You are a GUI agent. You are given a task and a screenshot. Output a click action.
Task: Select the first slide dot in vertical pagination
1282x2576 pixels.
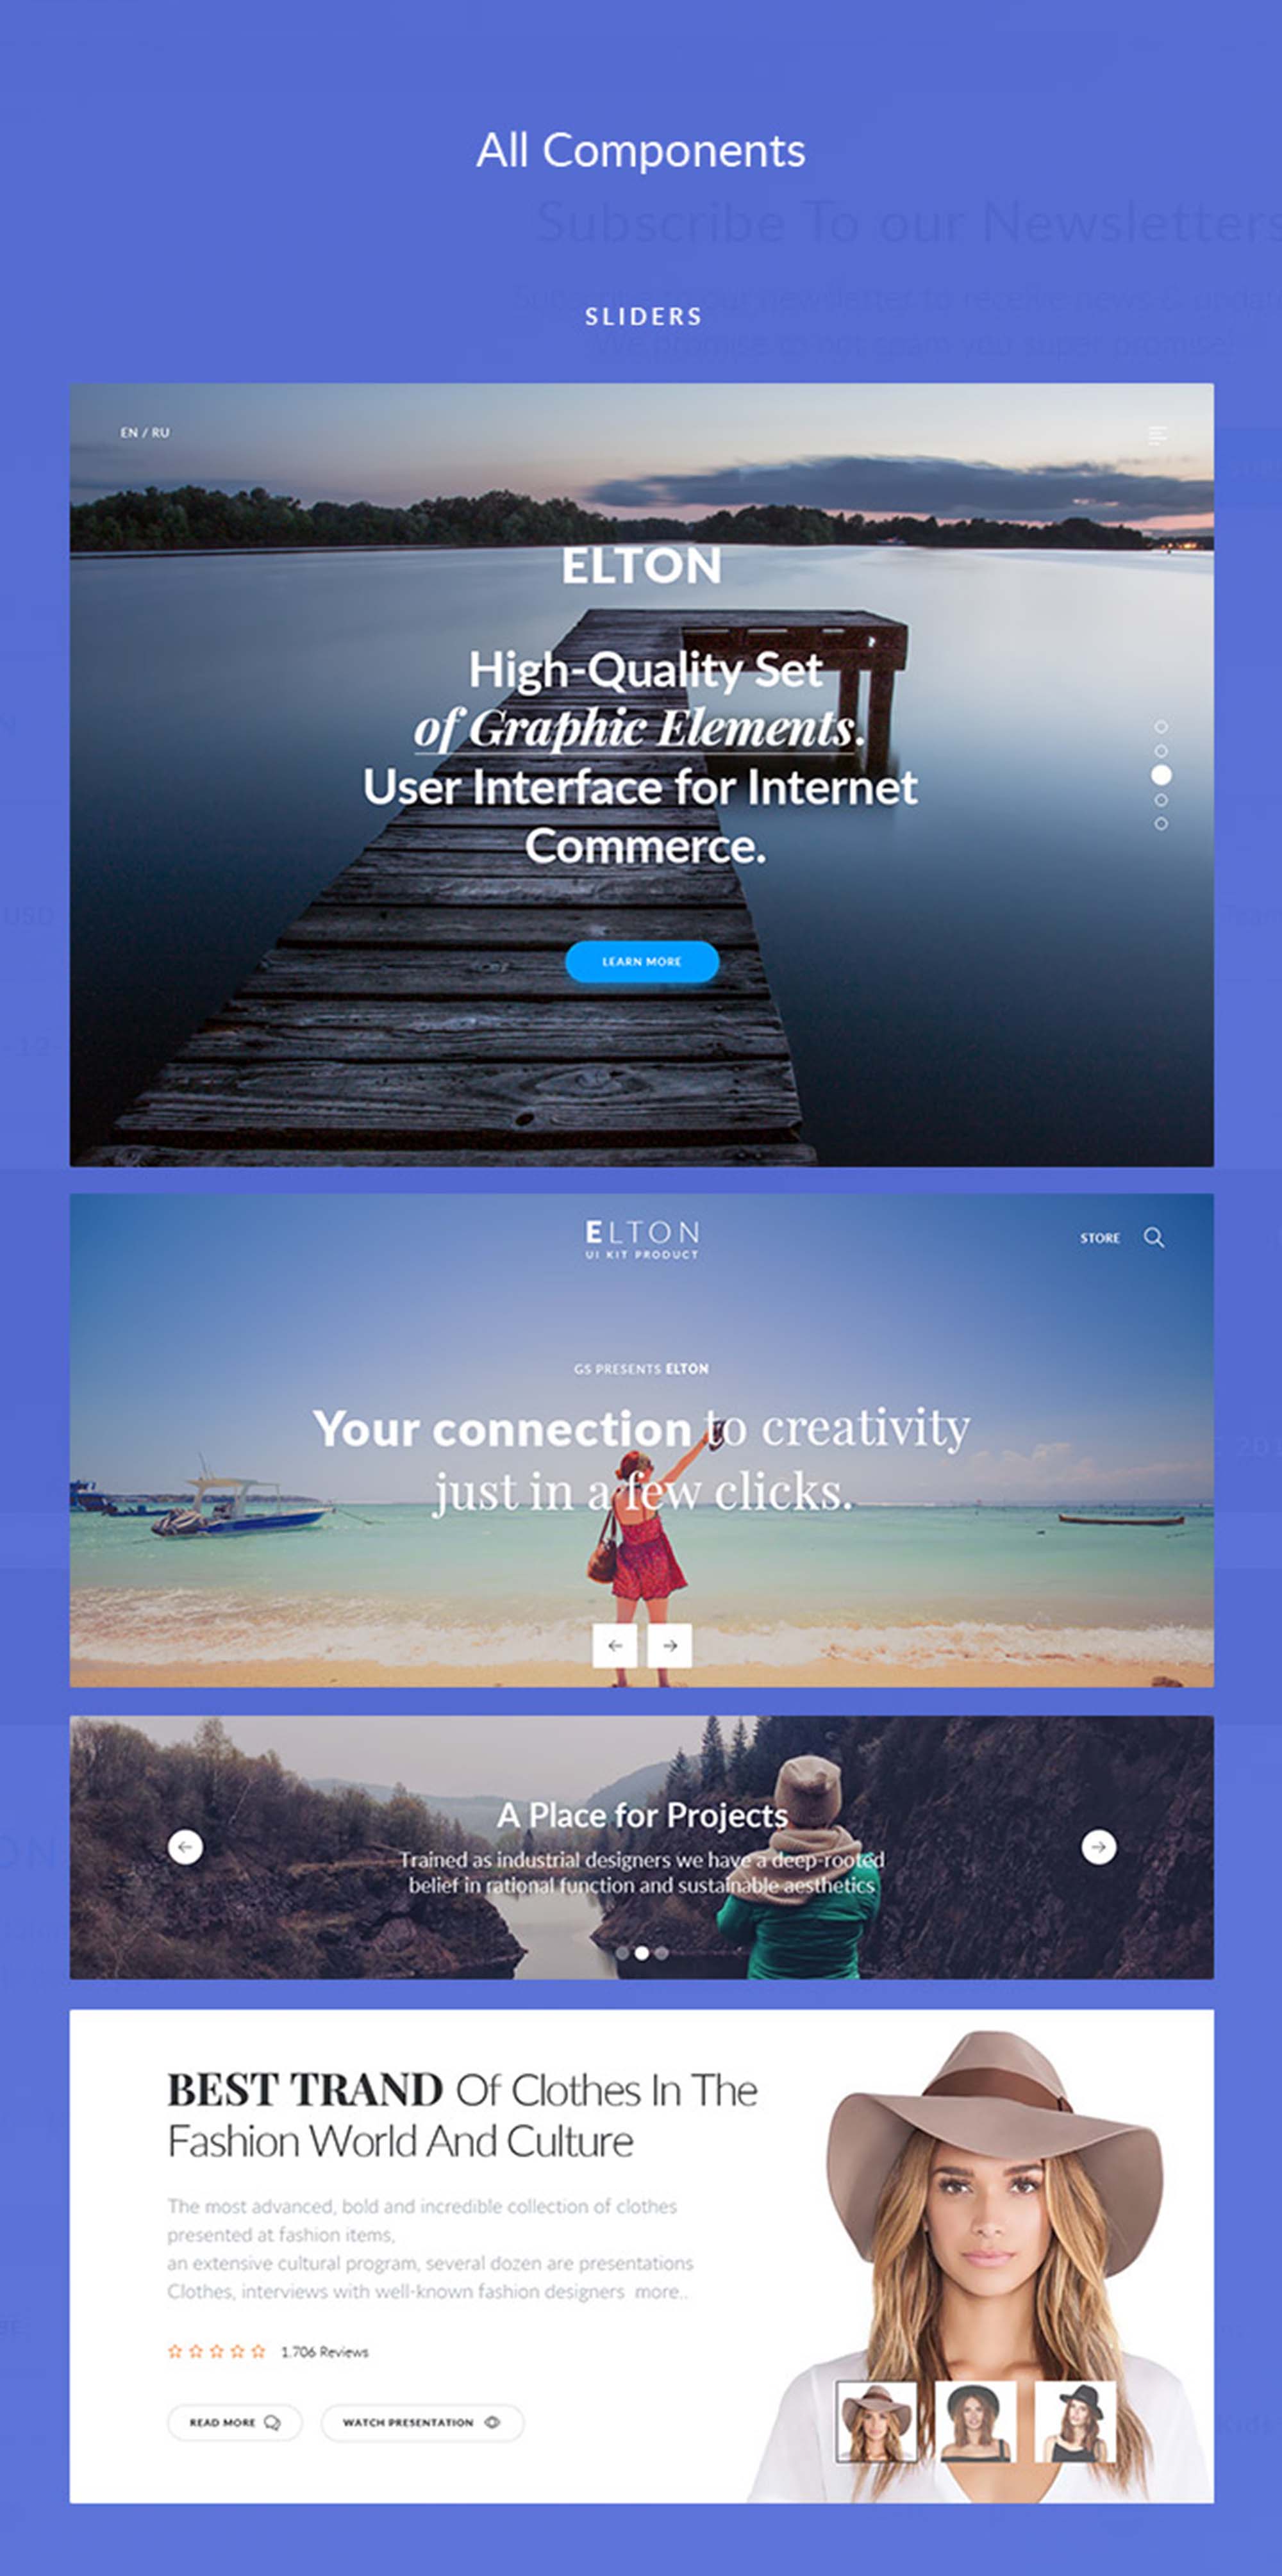tap(1161, 727)
